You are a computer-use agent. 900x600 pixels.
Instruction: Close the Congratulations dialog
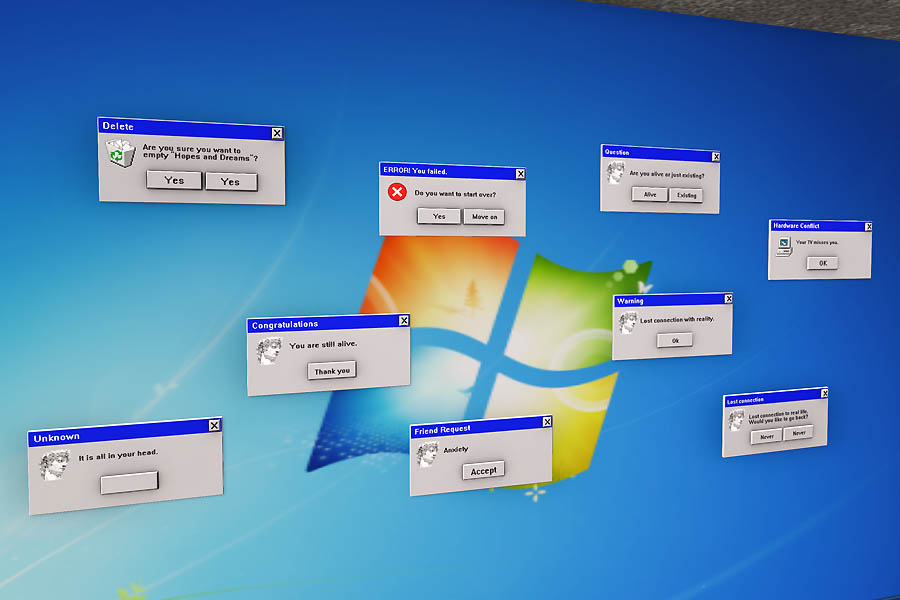pos(404,320)
